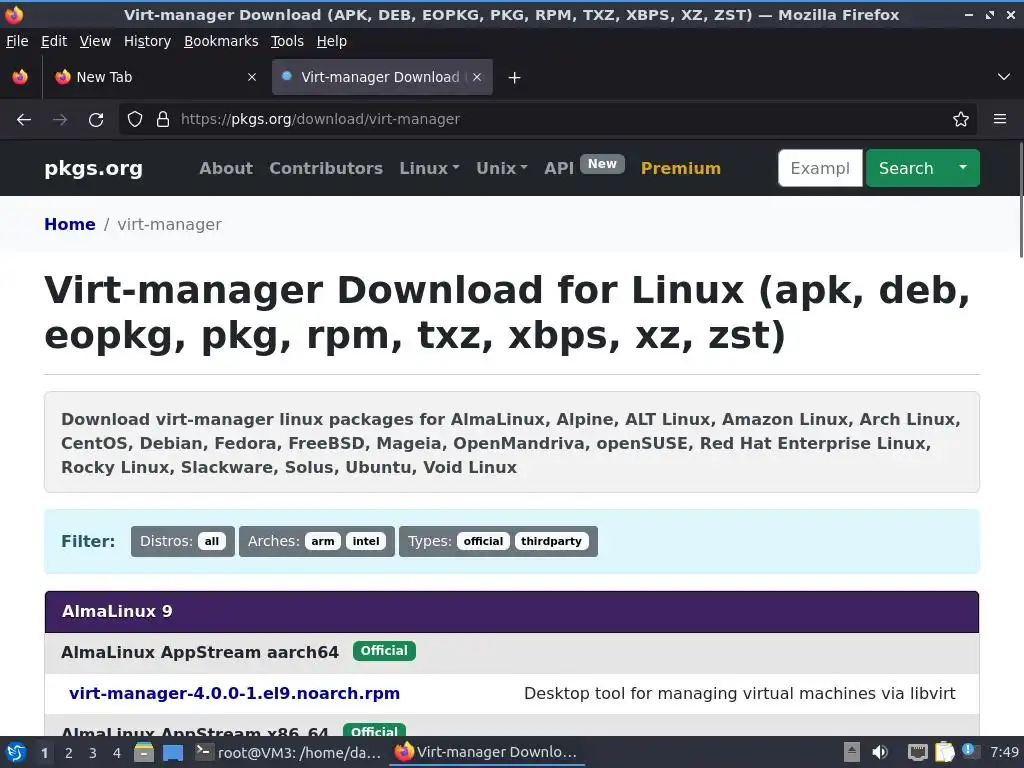This screenshot has width=1024, height=768.
Task: Click the 7:49 clock in taskbar
Action: point(1004,752)
